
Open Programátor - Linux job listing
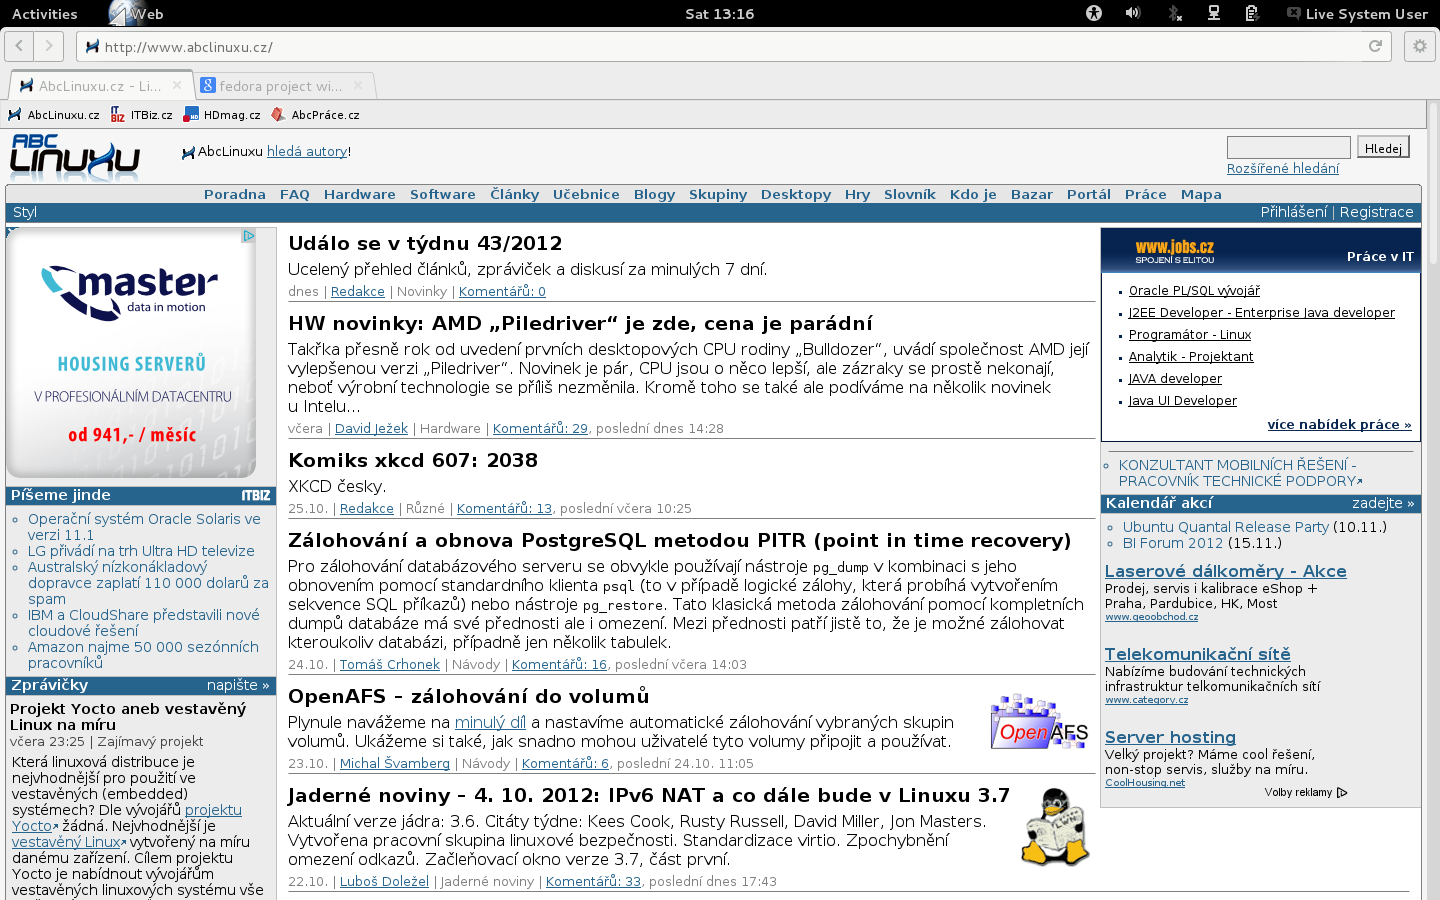tap(1190, 335)
